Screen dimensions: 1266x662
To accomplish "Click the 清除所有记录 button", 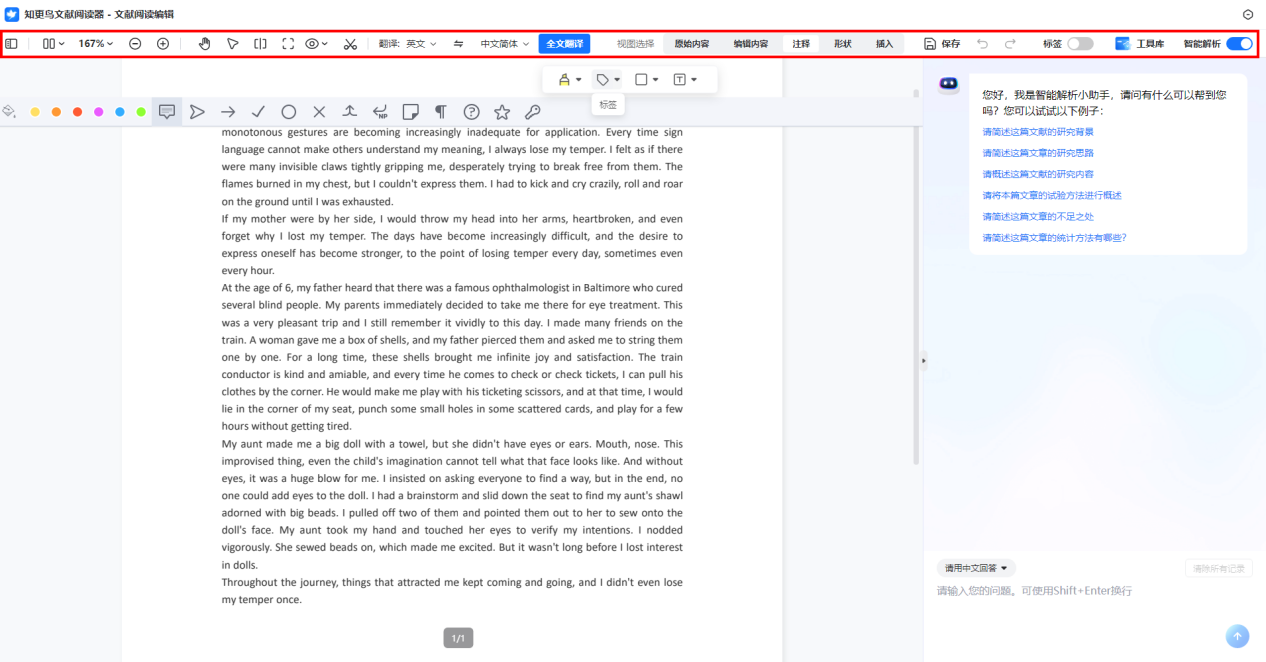I will point(1219,568).
